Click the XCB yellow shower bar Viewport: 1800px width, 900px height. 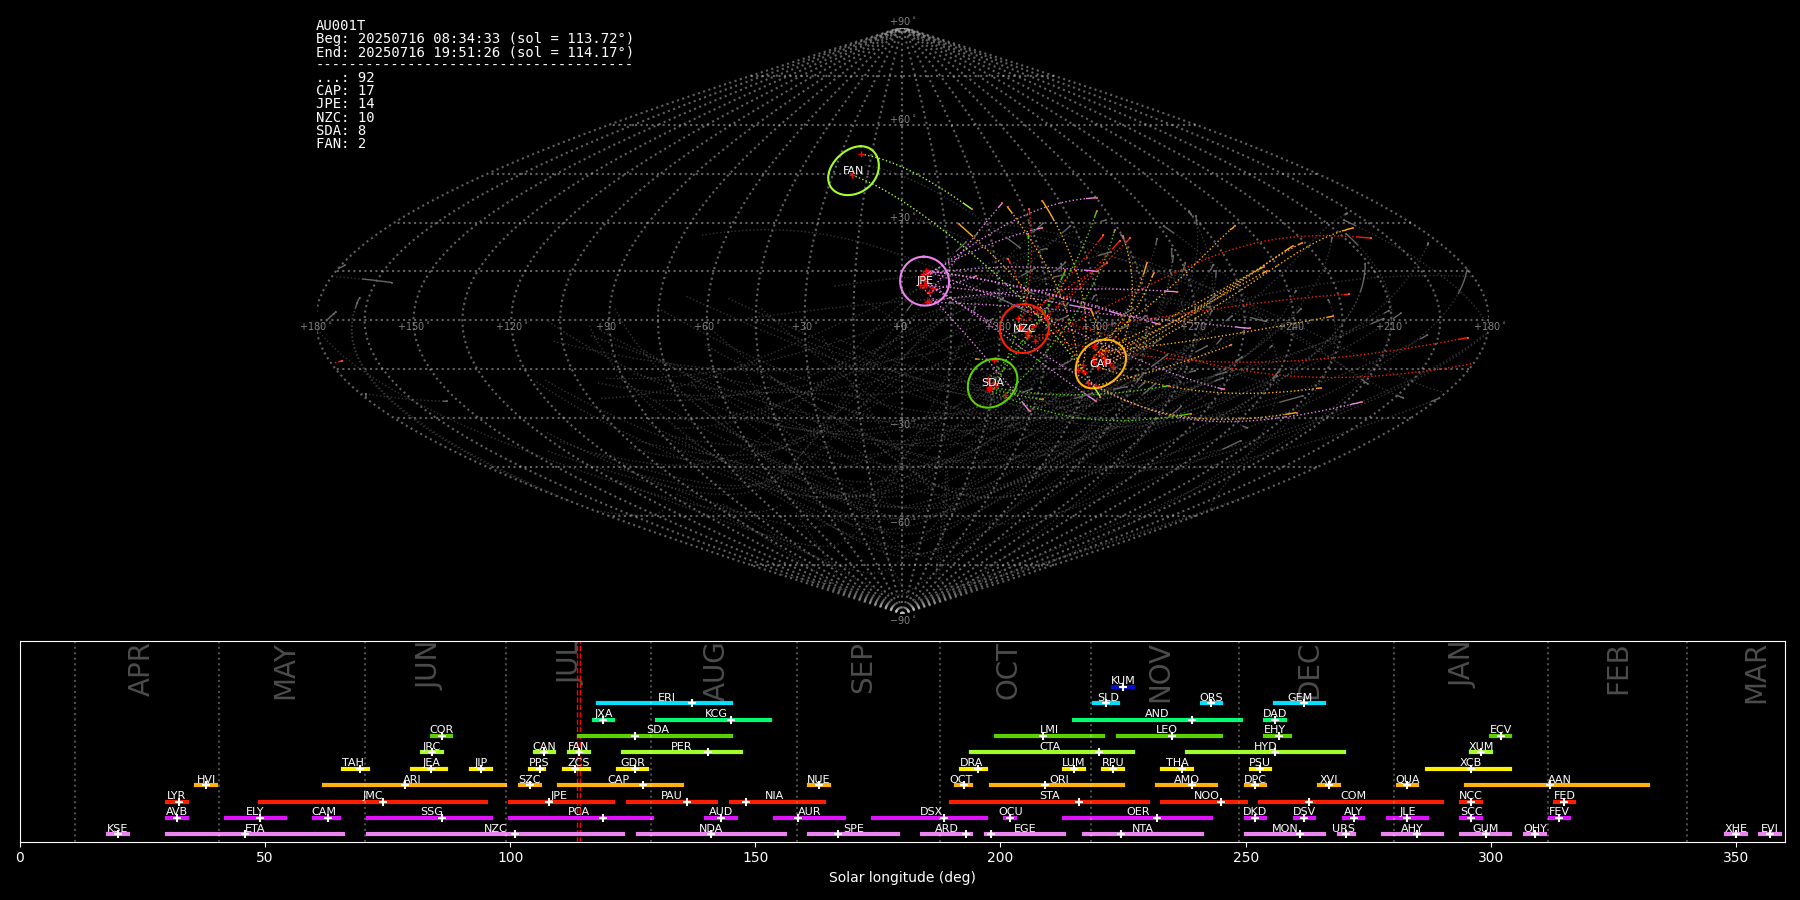pyautogui.click(x=1468, y=769)
